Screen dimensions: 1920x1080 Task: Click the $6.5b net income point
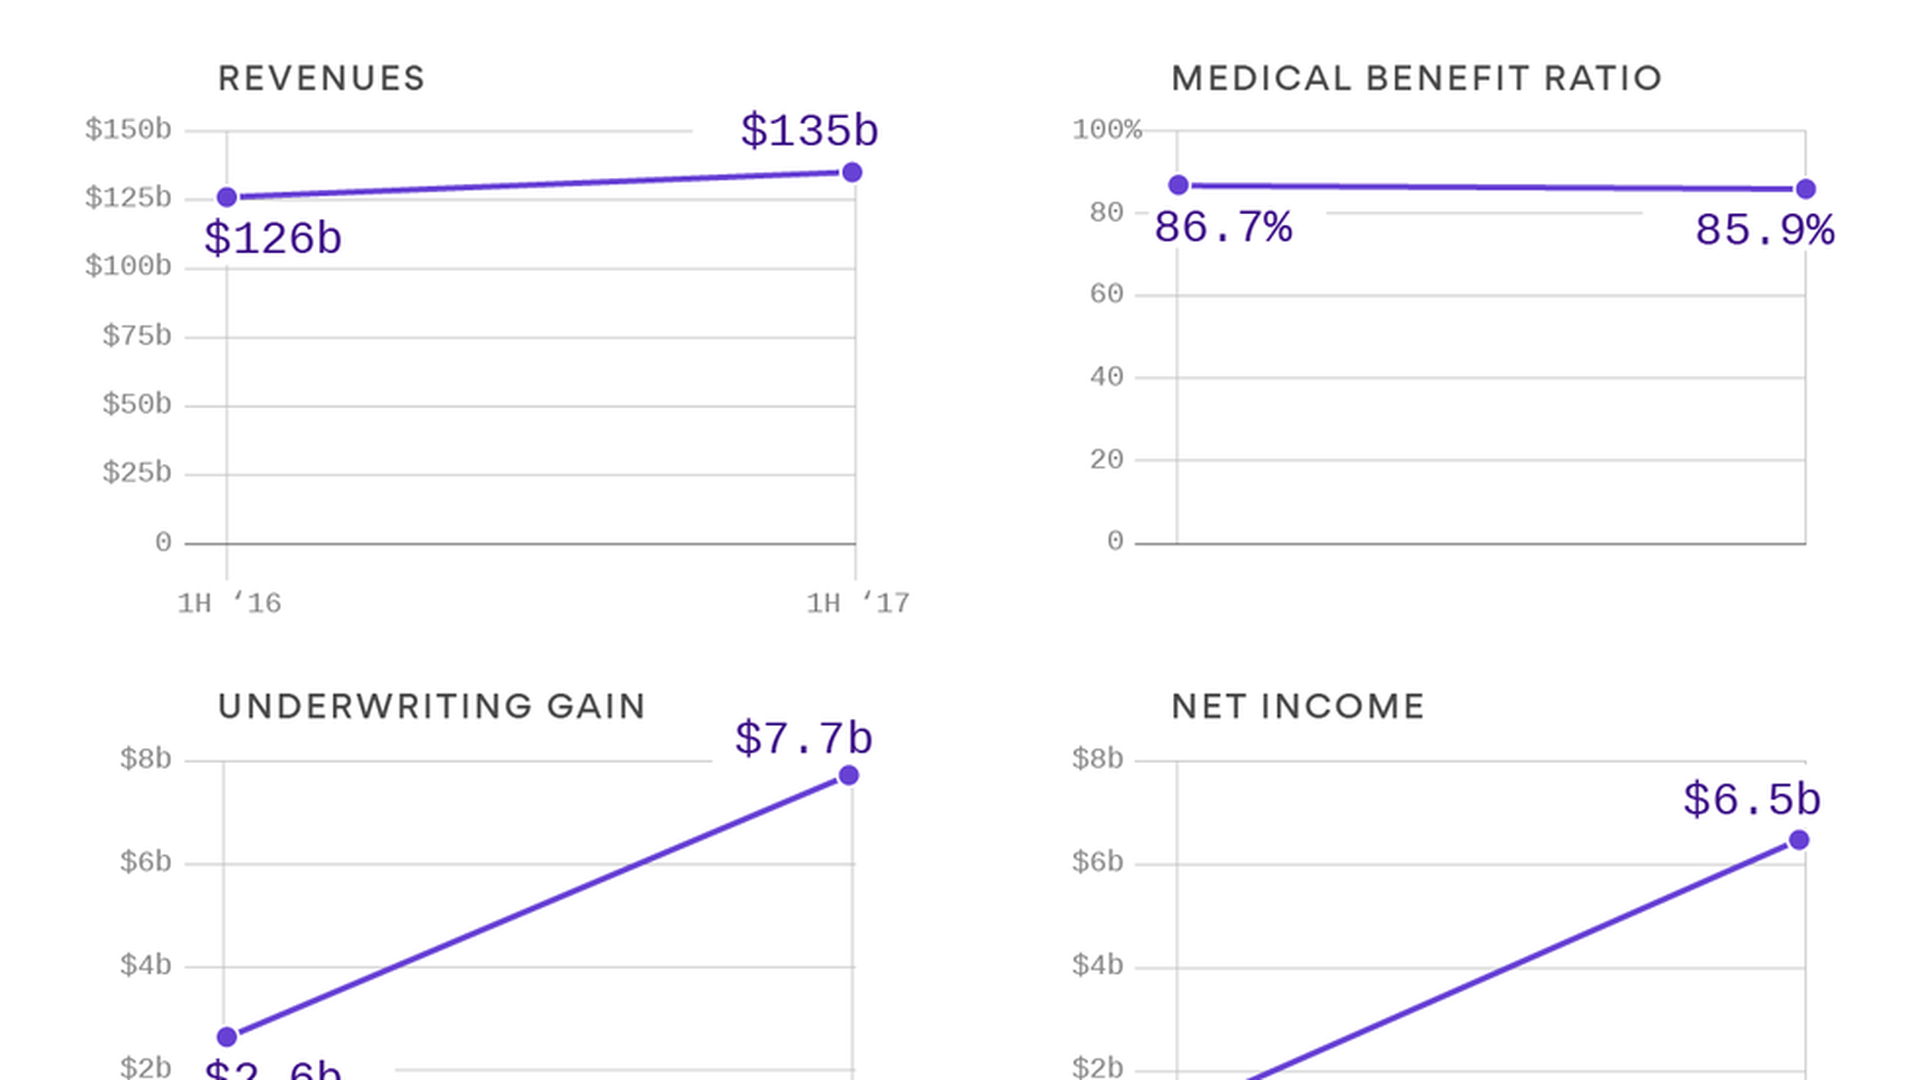pos(1799,841)
